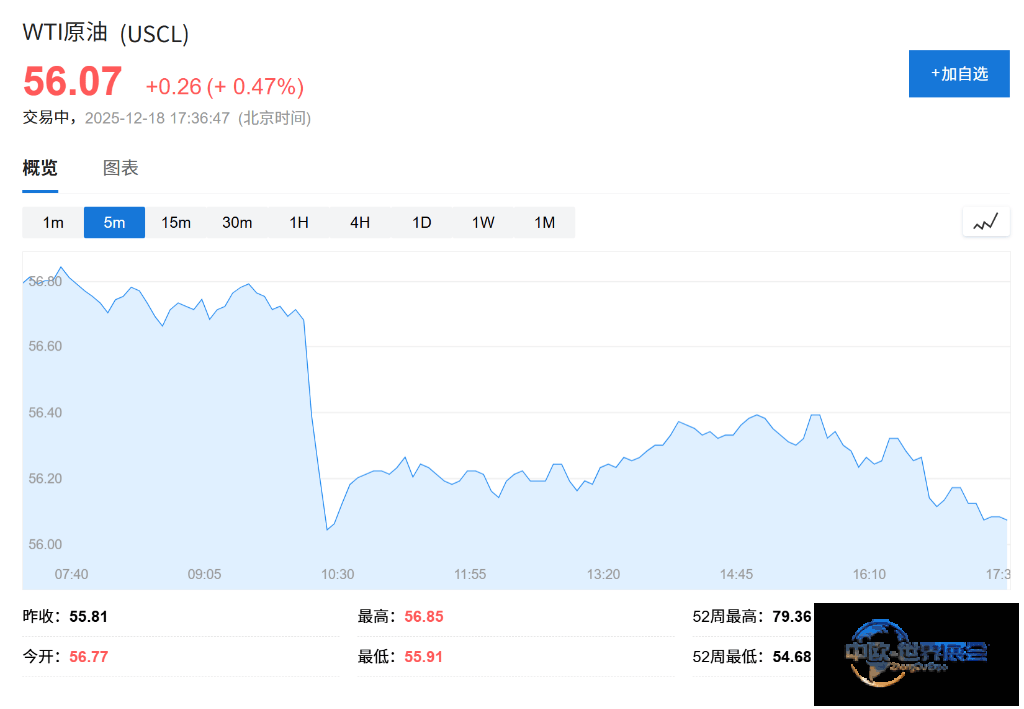
Task: Set chart interval to 30m
Action: click(237, 222)
